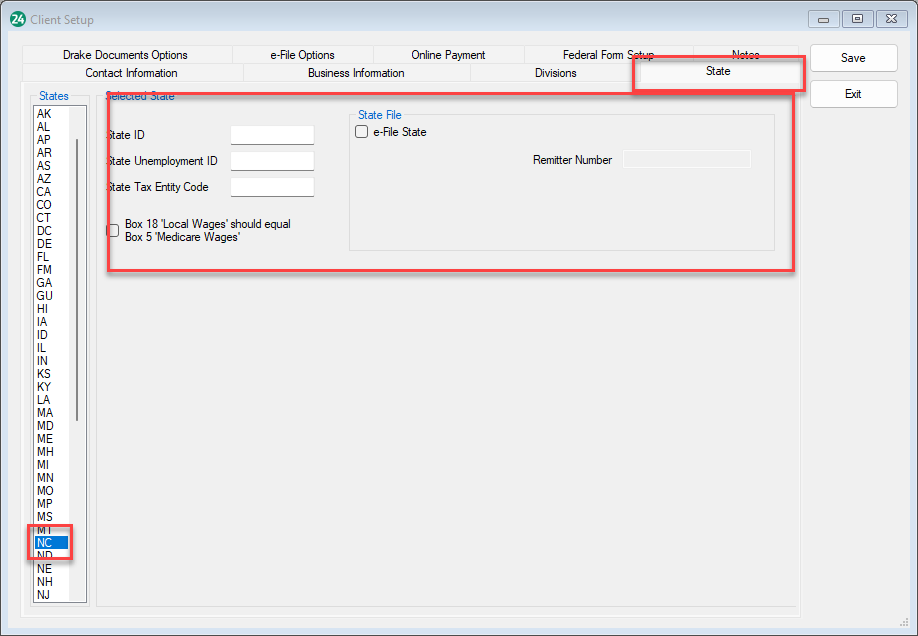Select the e-File Options tab
Image resolution: width=918 pixels, height=636 pixels.
(302, 55)
